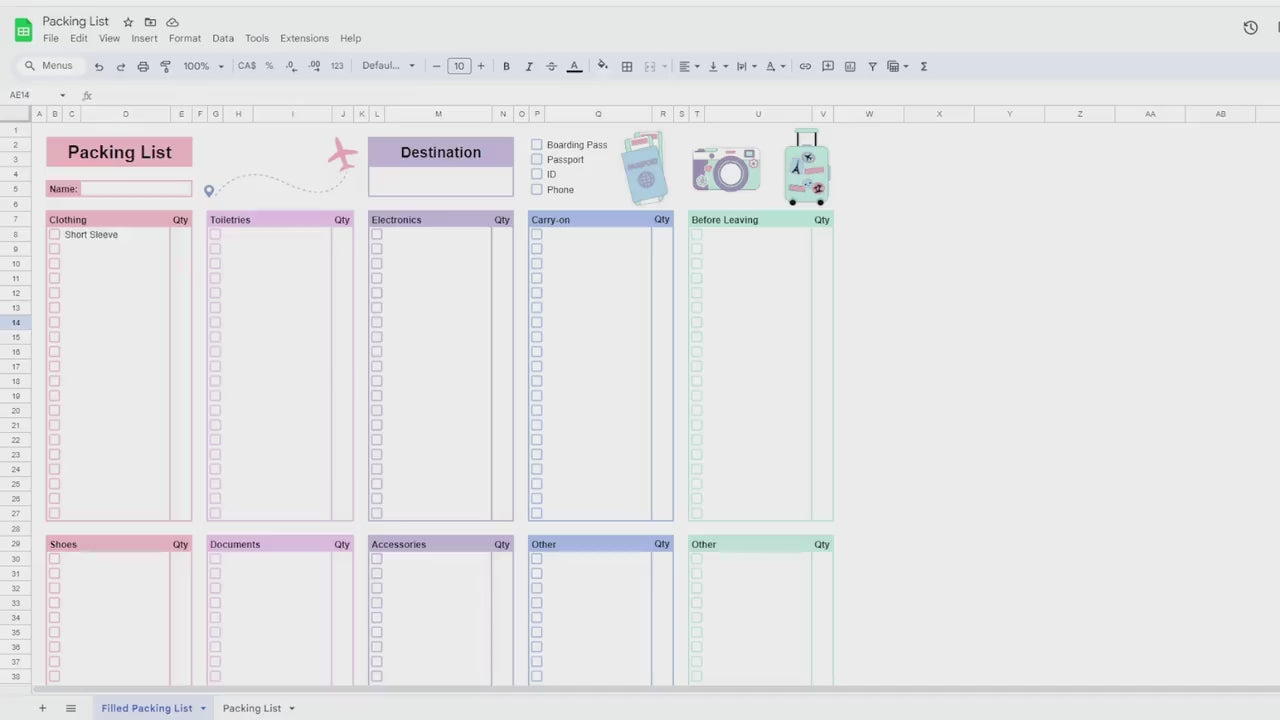1280x720 pixels.
Task: Click the font size field
Action: [x=459, y=66]
